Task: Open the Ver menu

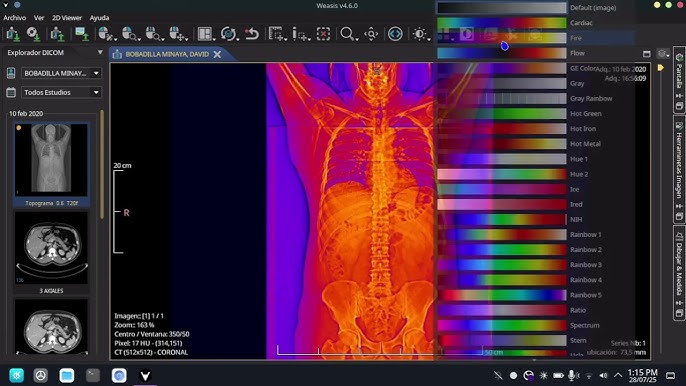Action: tap(39, 18)
